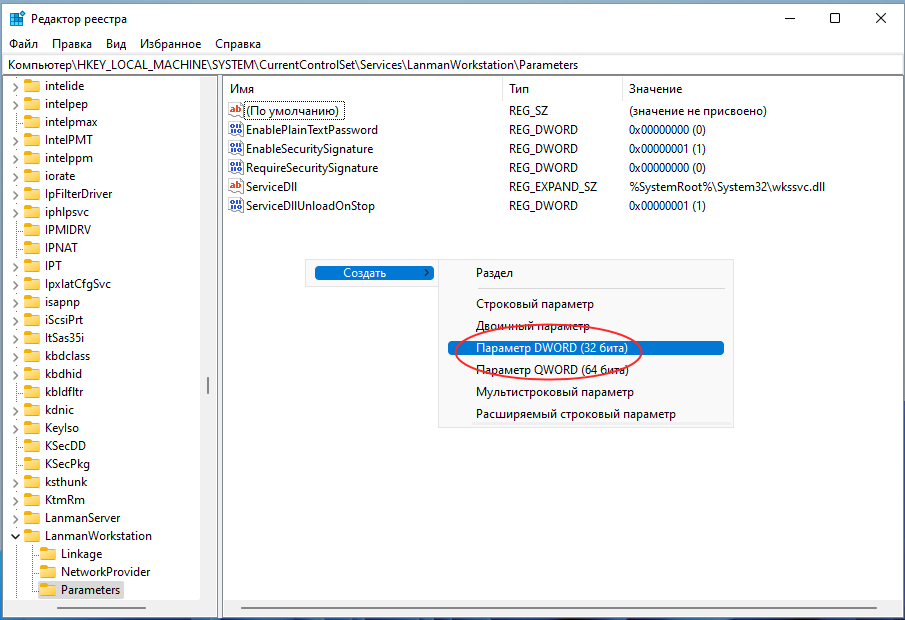
Task: Select the KSecPkg tree item
Action: pyautogui.click(x=68, y=464)
